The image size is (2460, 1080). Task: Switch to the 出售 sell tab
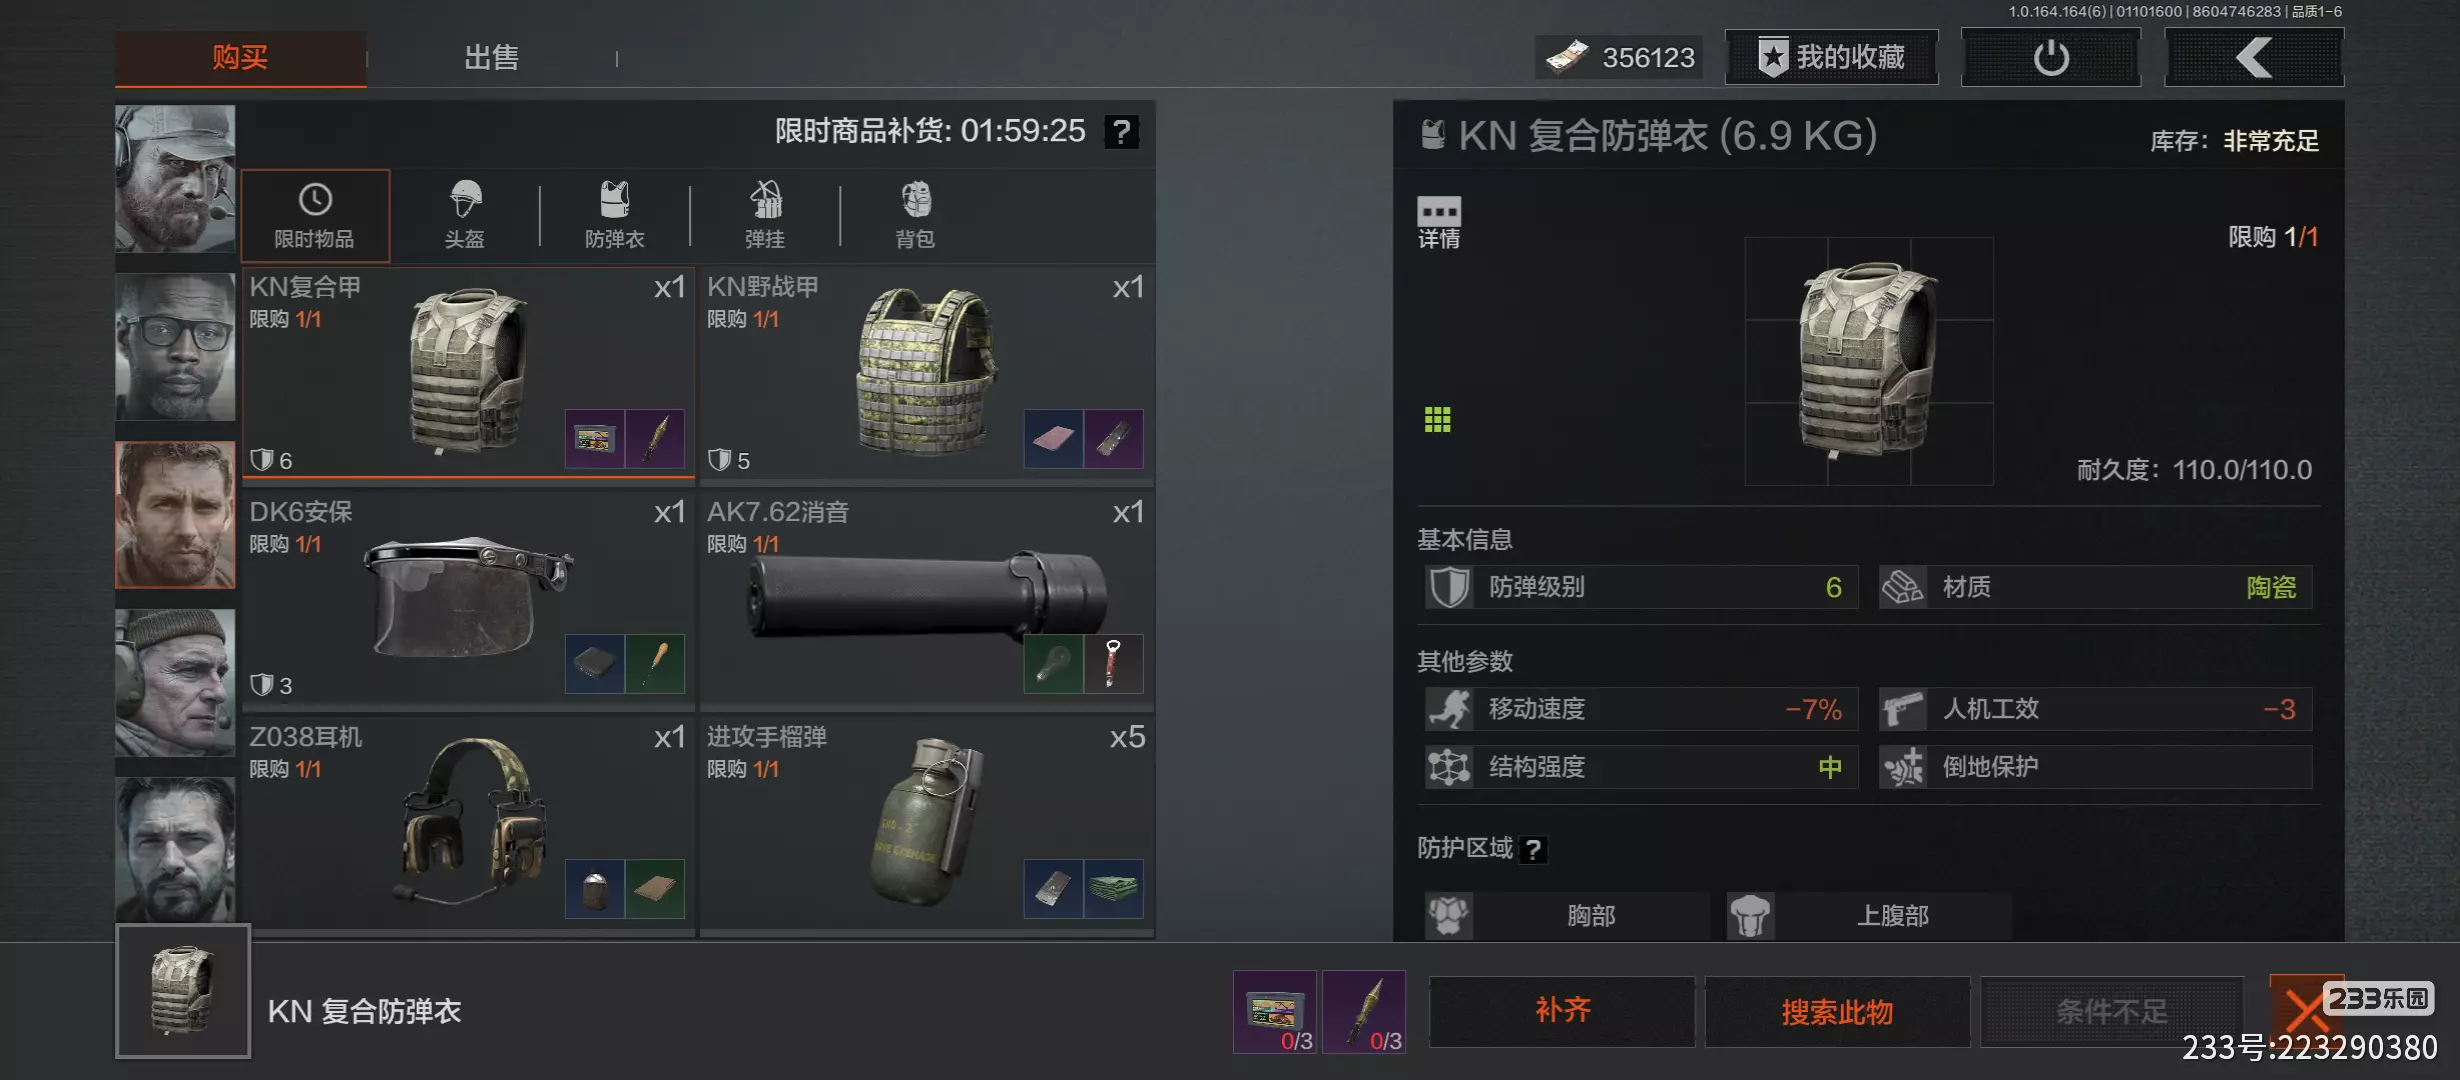491,58
